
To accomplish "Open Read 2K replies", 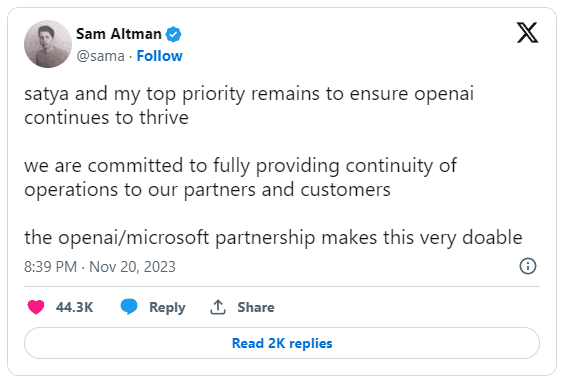I will coord(282,343).
